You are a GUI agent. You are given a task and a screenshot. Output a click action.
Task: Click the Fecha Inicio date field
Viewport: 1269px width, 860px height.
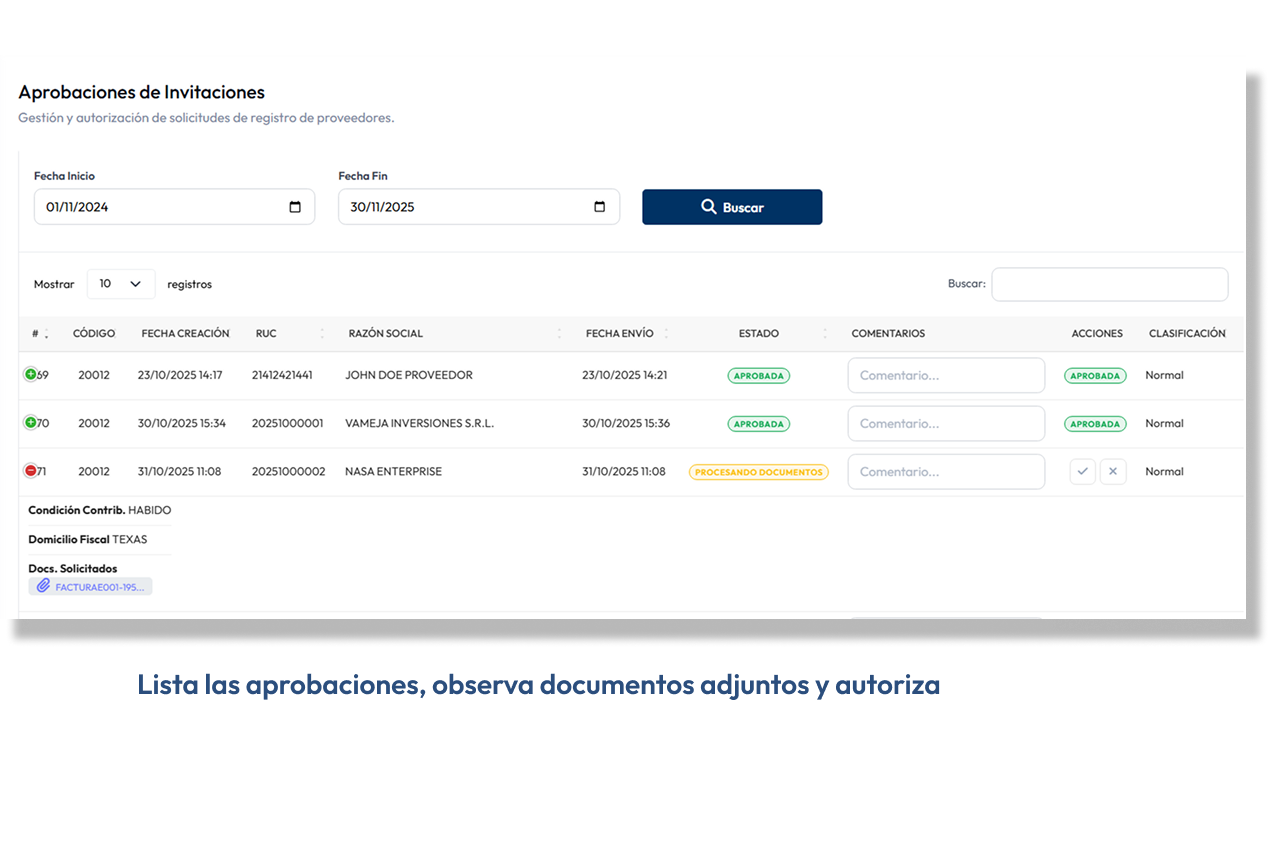coord(150,207)
